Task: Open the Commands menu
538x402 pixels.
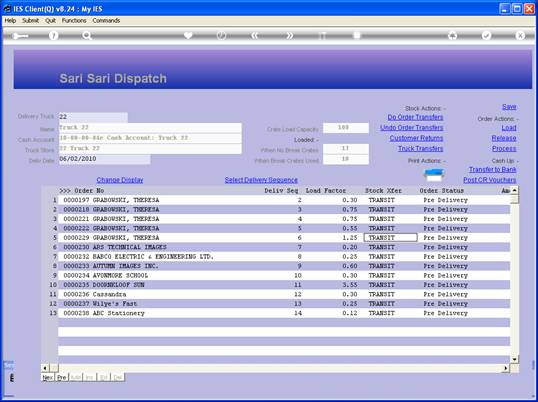Action: pos(106,21)
